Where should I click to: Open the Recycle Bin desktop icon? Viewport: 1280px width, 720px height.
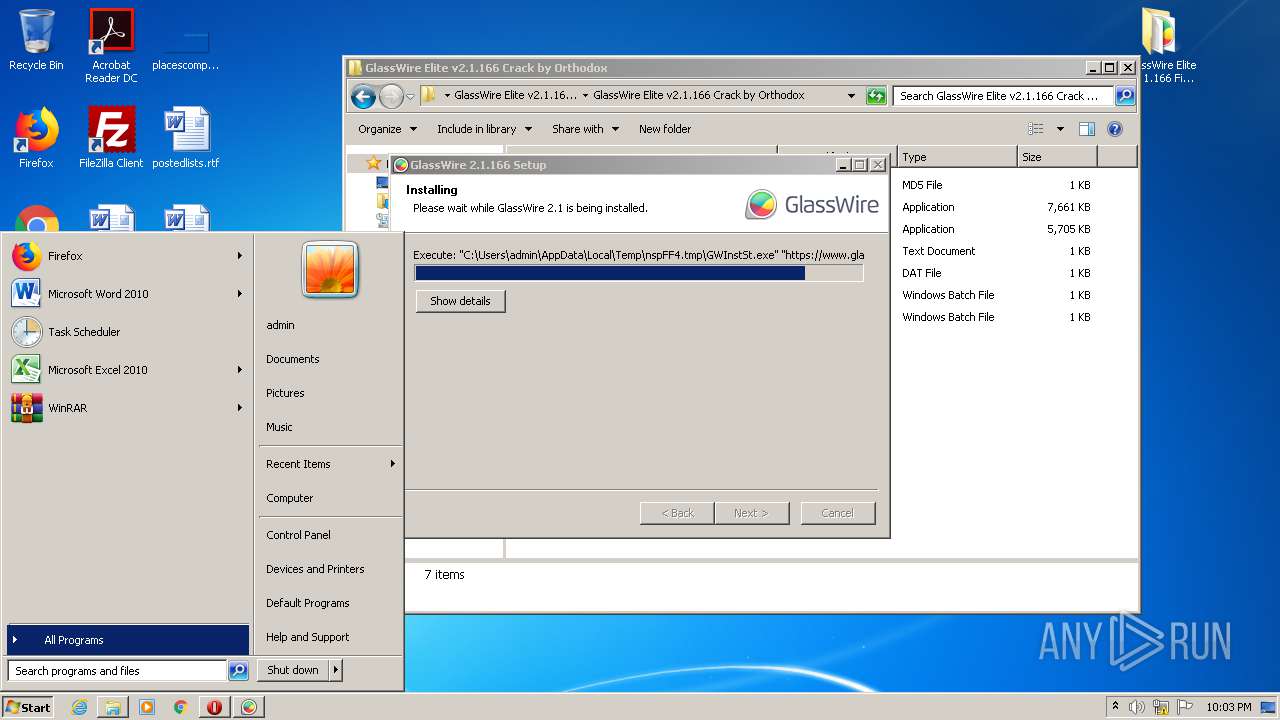[x=36, y=40]
